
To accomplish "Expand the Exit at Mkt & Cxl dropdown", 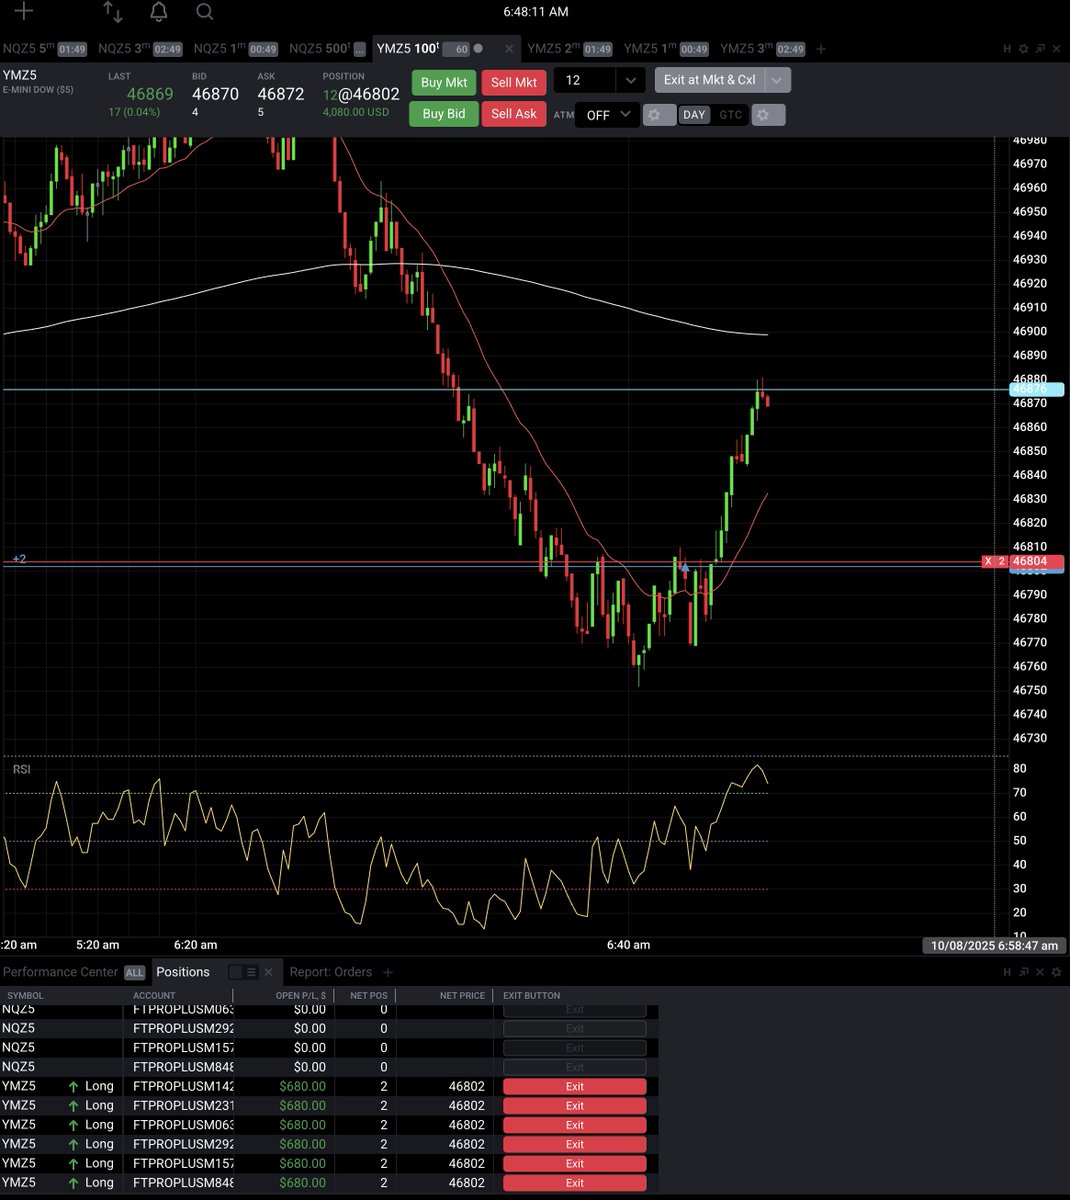I will (x=777, y=80).
